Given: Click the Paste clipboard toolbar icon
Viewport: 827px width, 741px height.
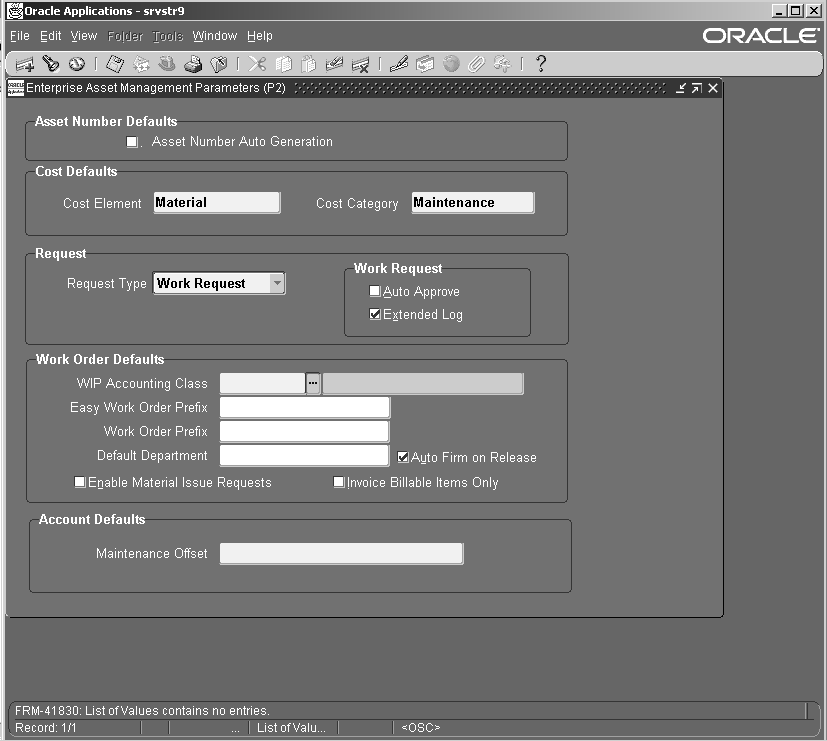Looking at the screenshot, I should pyautogui.click(x=309, y=64).
